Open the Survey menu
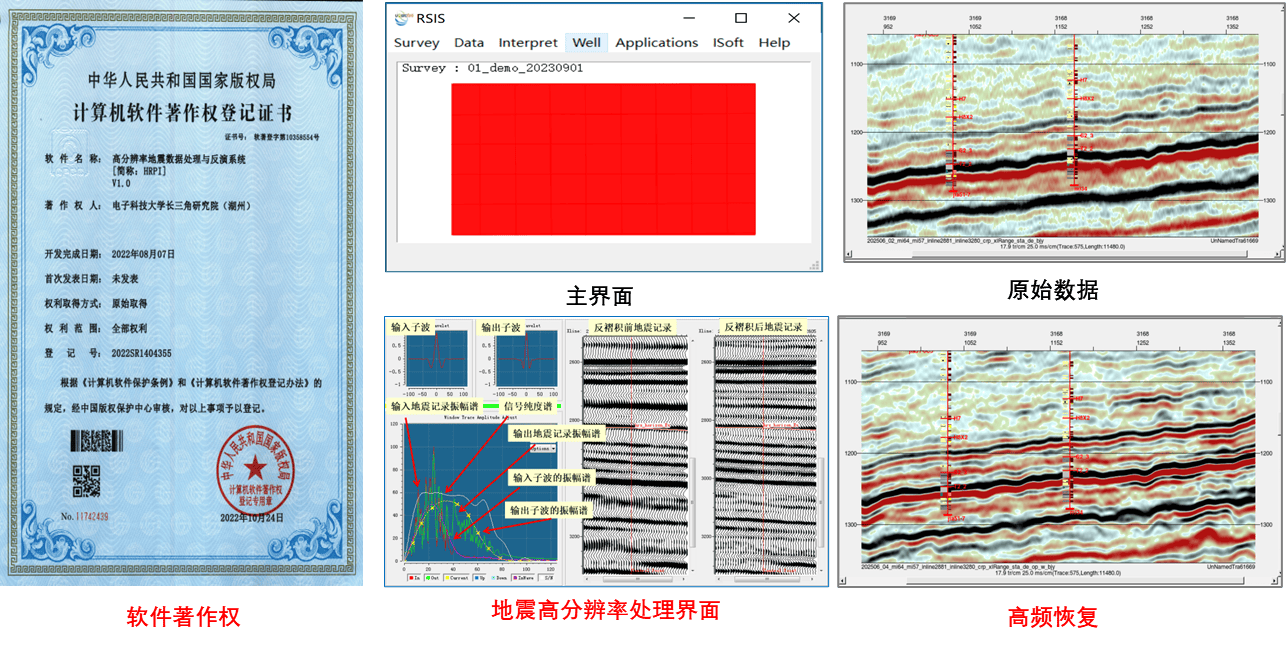1286x645 pixels. [x=416, y=43]
